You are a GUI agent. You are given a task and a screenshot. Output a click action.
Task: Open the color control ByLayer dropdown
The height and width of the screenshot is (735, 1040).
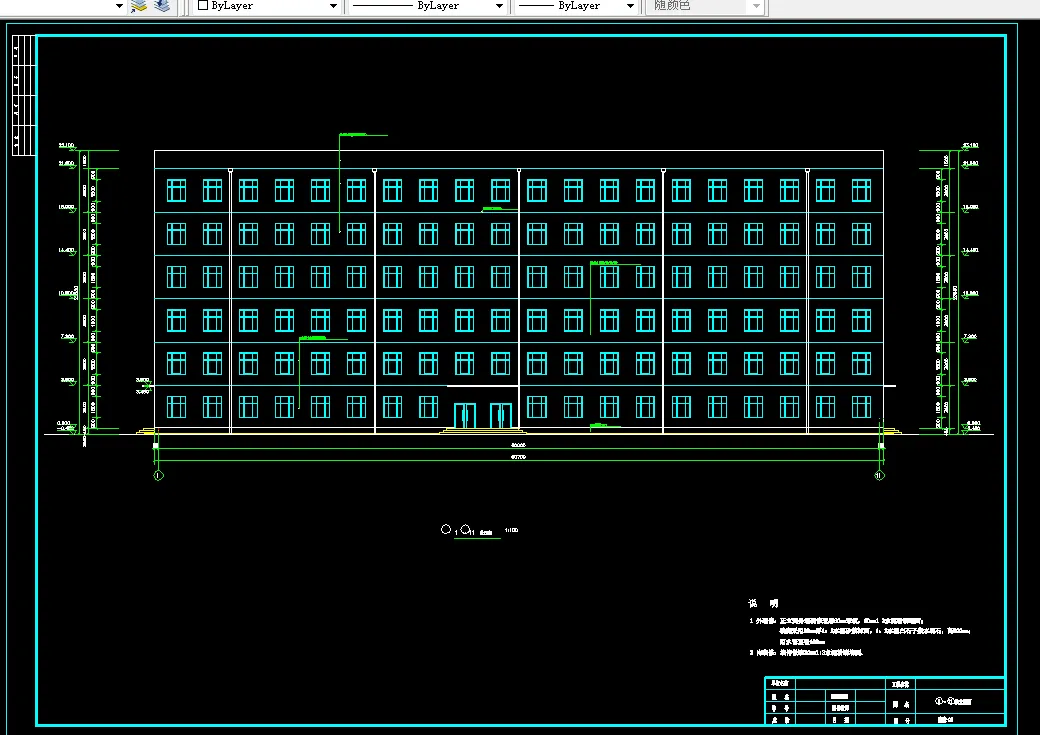(333, 6)
